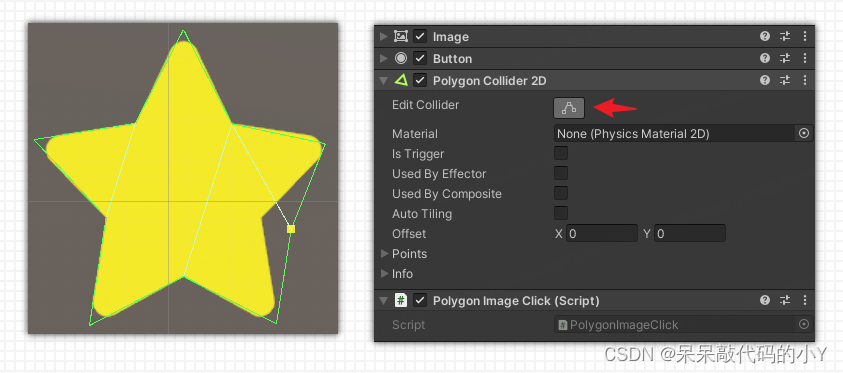Click the Offset X input field

(x=602, y=234)
